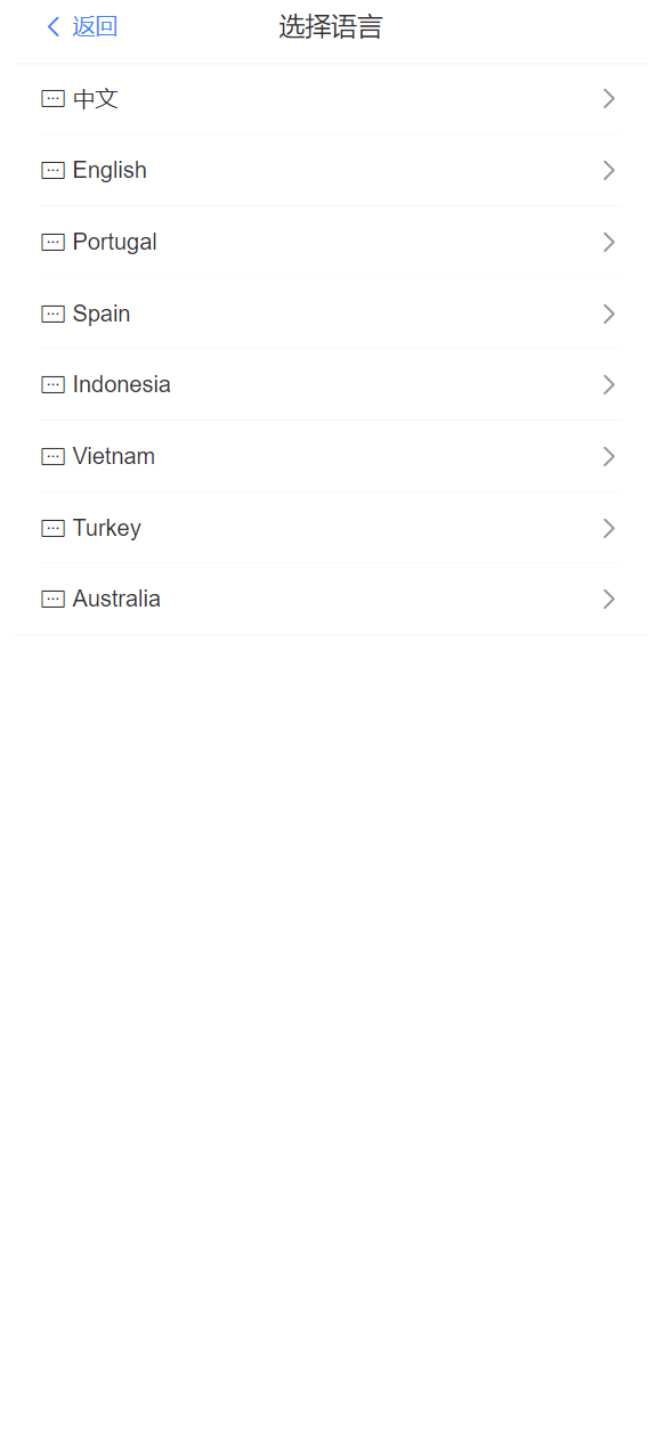
Task: Tap the 返回 back link
Action: [95, 27]
